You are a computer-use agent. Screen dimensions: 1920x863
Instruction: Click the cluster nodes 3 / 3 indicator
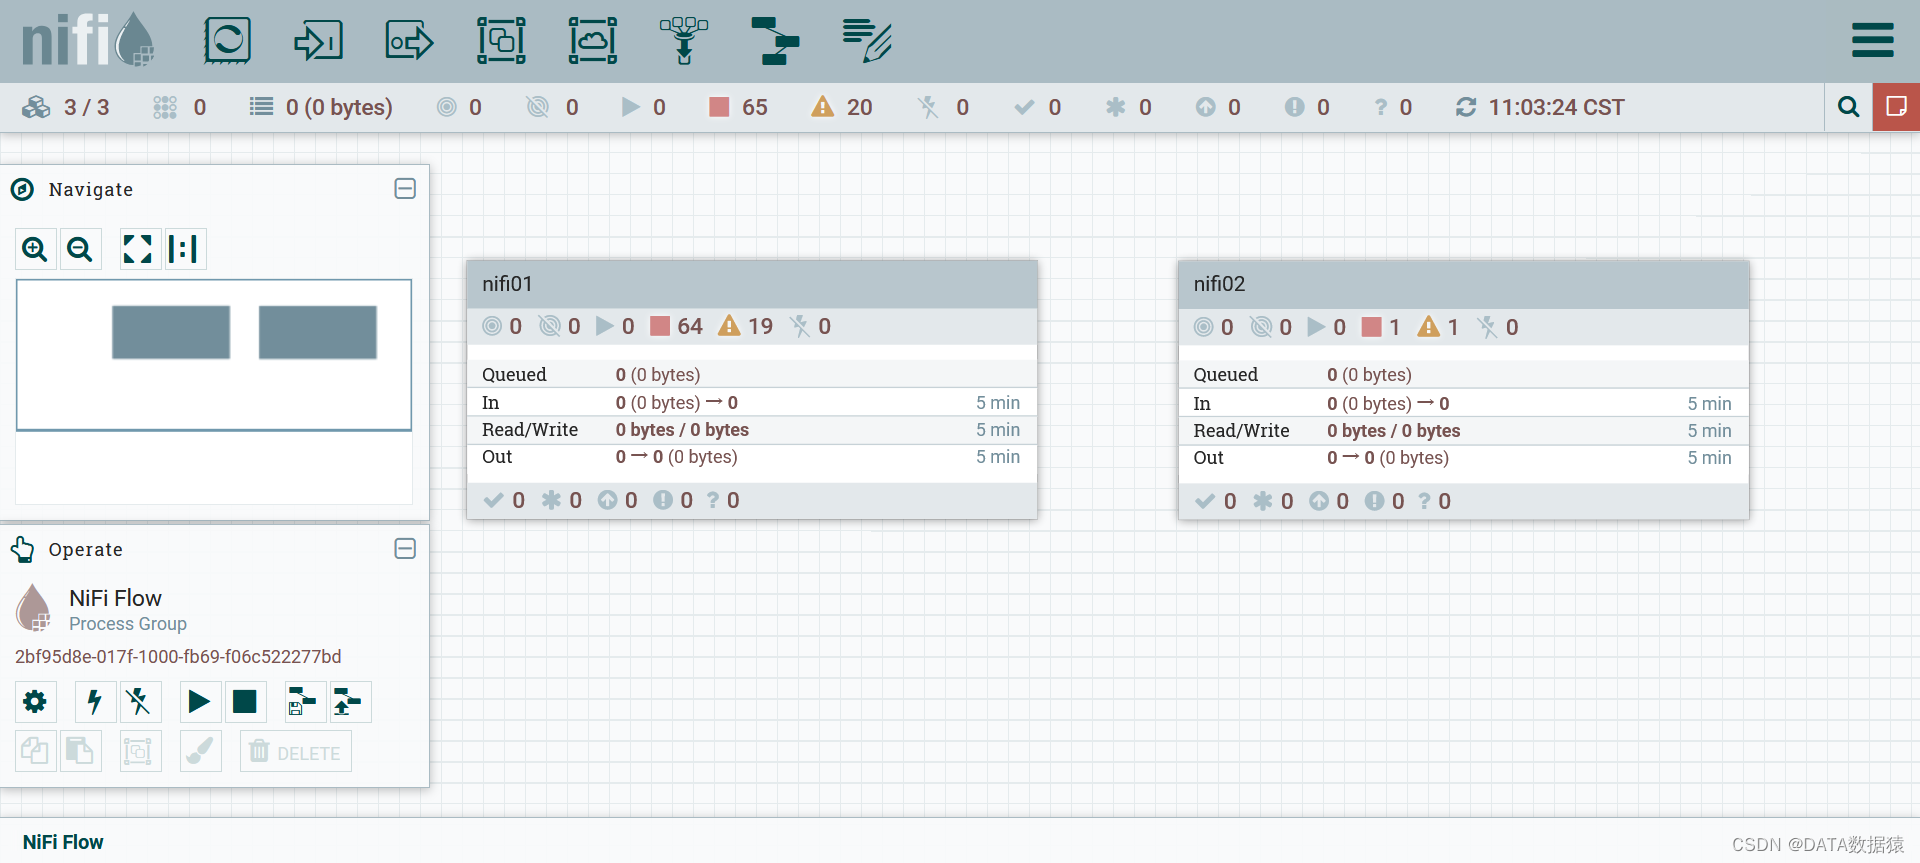(x=66, y=107)
